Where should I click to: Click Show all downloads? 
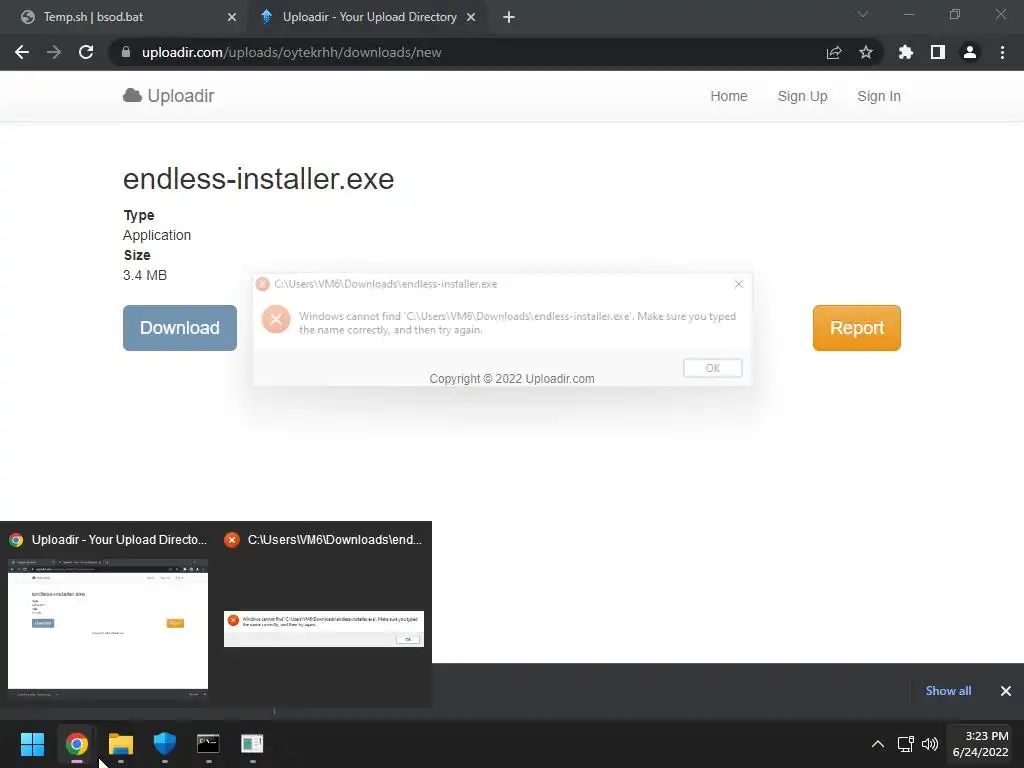[948, 690]
